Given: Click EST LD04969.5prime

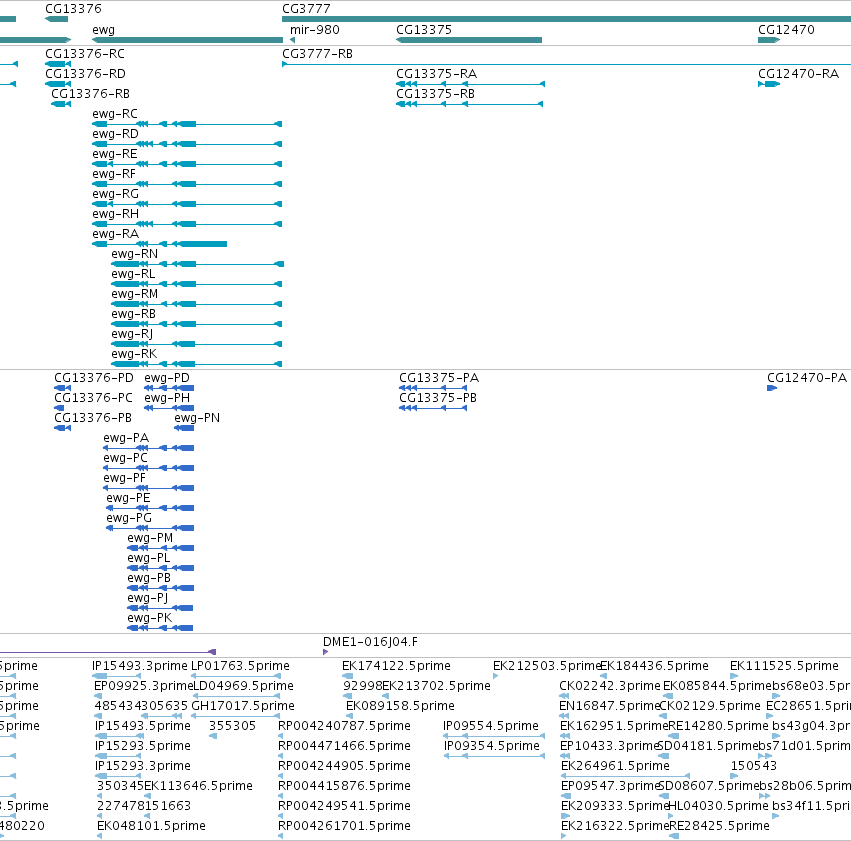Looking at the screenshot, I should click(237, 696).
